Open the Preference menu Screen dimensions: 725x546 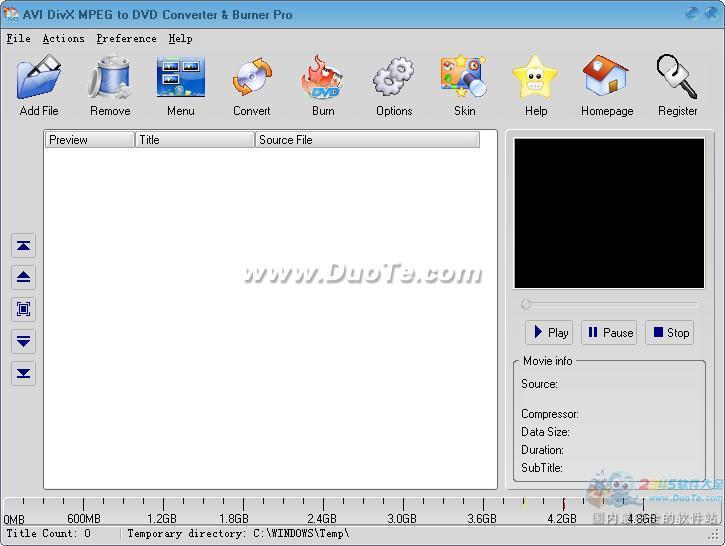[x=126, y=38]
